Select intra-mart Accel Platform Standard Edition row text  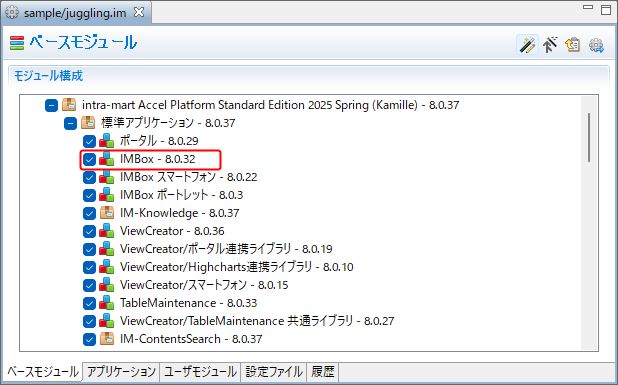coord(270,105)
